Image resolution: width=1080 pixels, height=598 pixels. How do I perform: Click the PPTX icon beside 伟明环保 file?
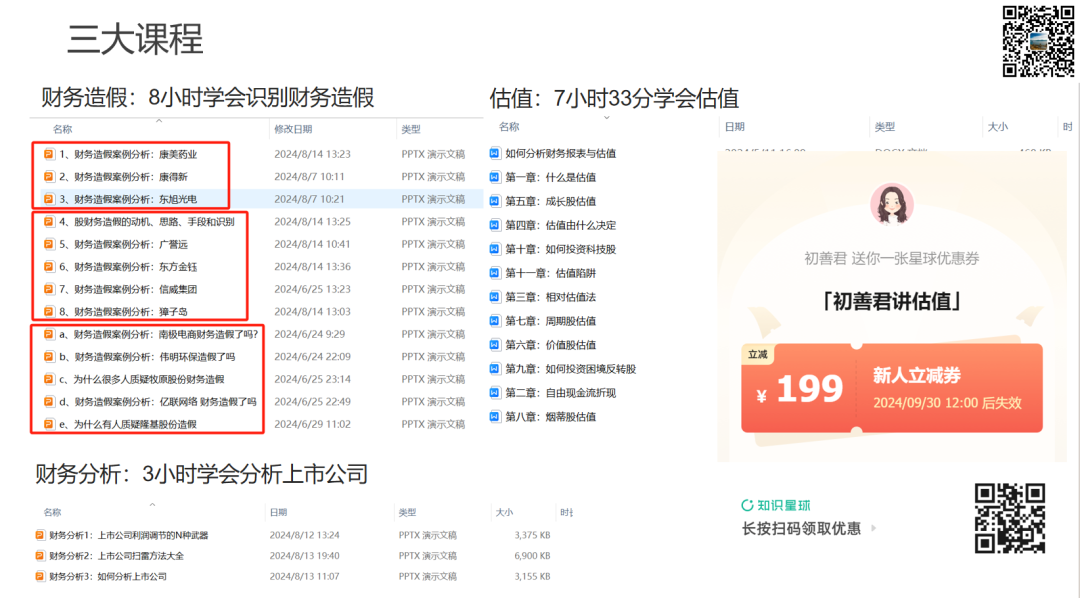49,356
